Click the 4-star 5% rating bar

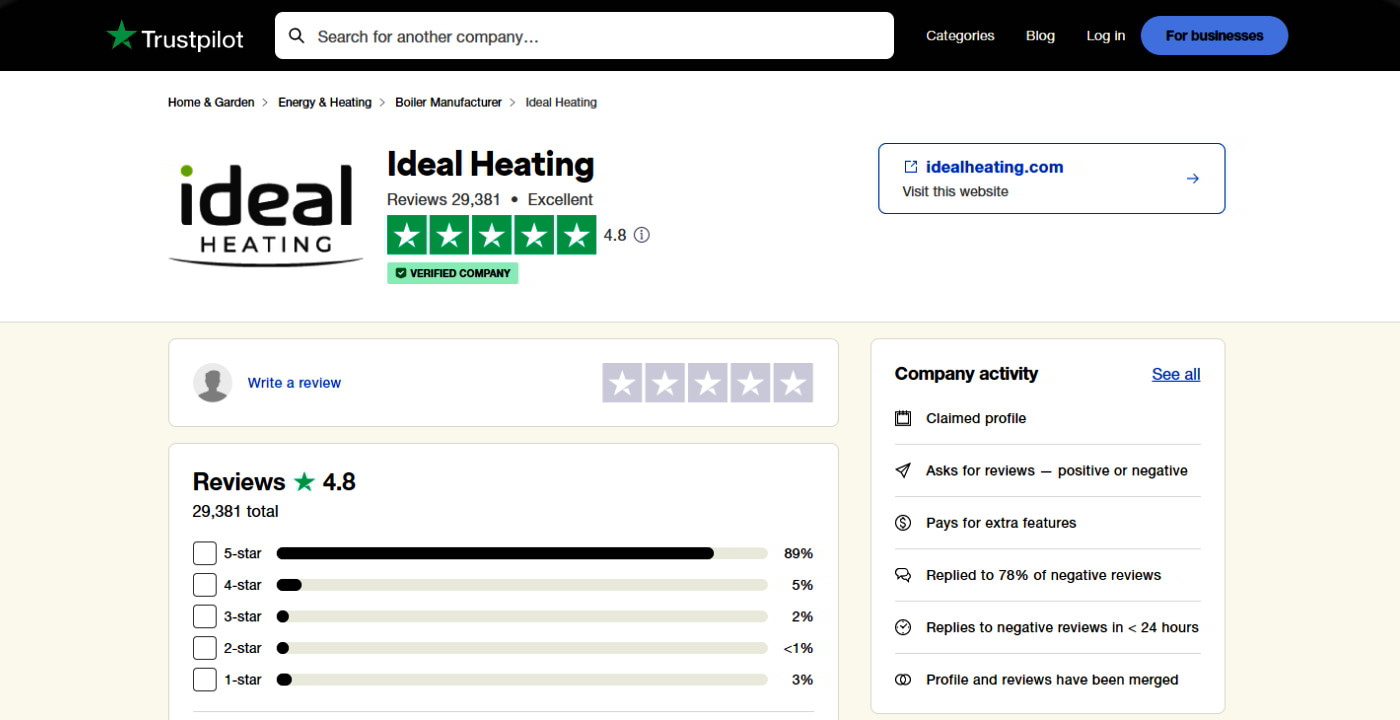[522, 585]
